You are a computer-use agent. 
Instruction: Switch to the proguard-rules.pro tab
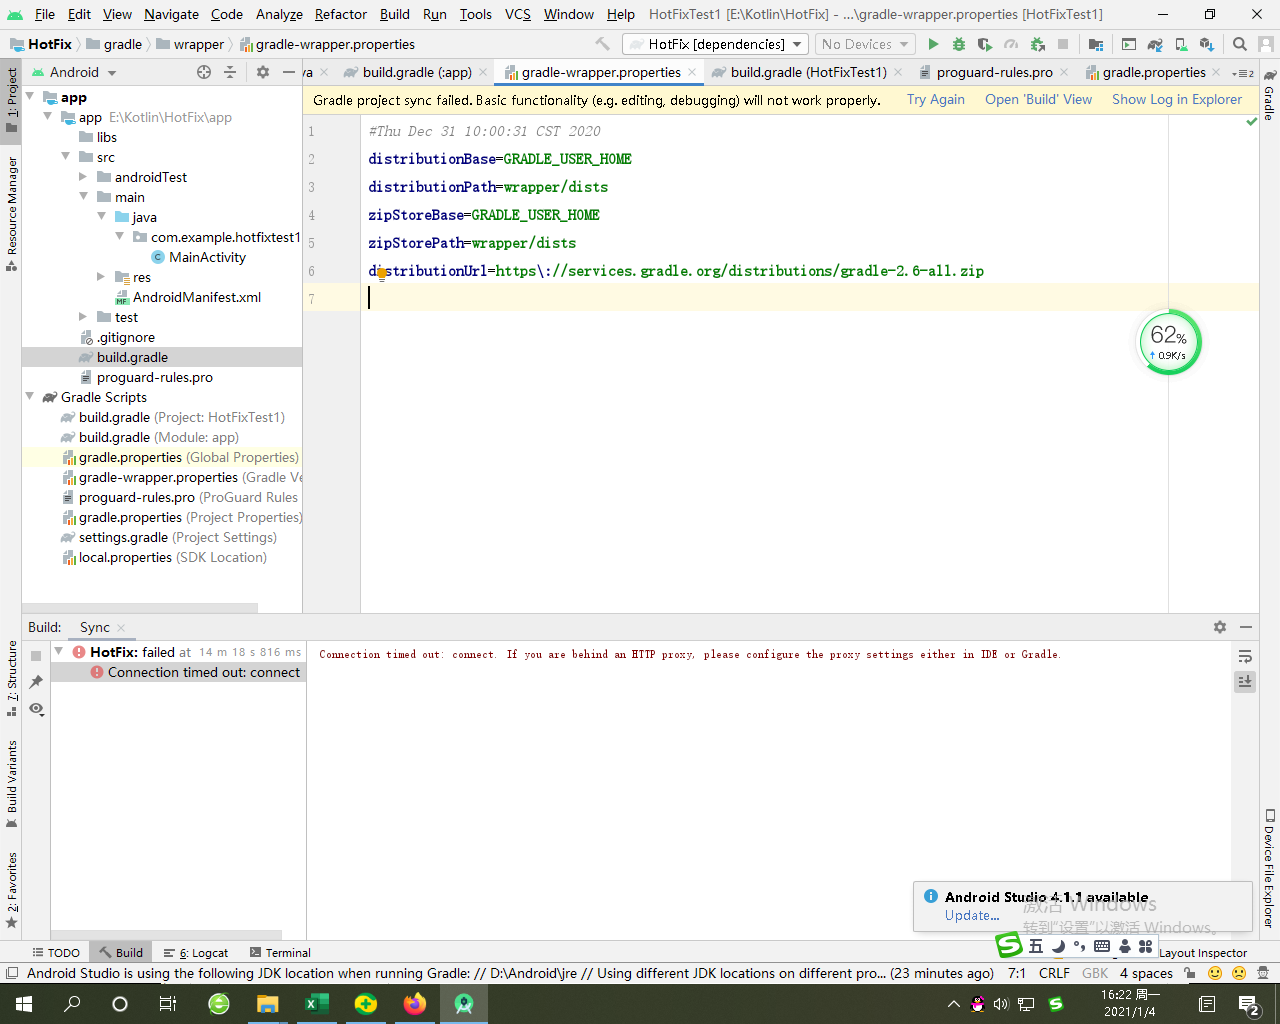[994, 72]
